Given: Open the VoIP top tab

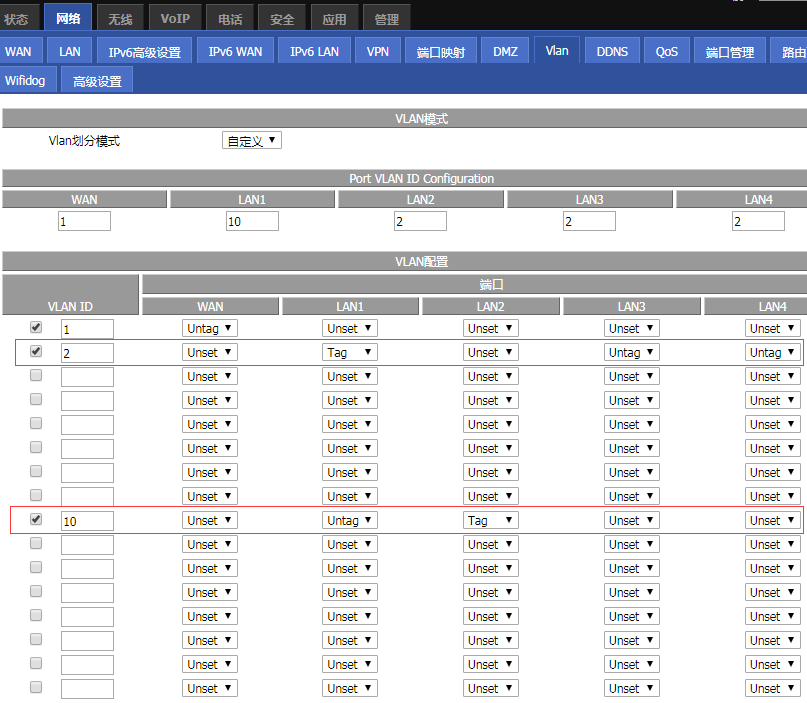Looking at the screenshot, I should pos(175,18).
